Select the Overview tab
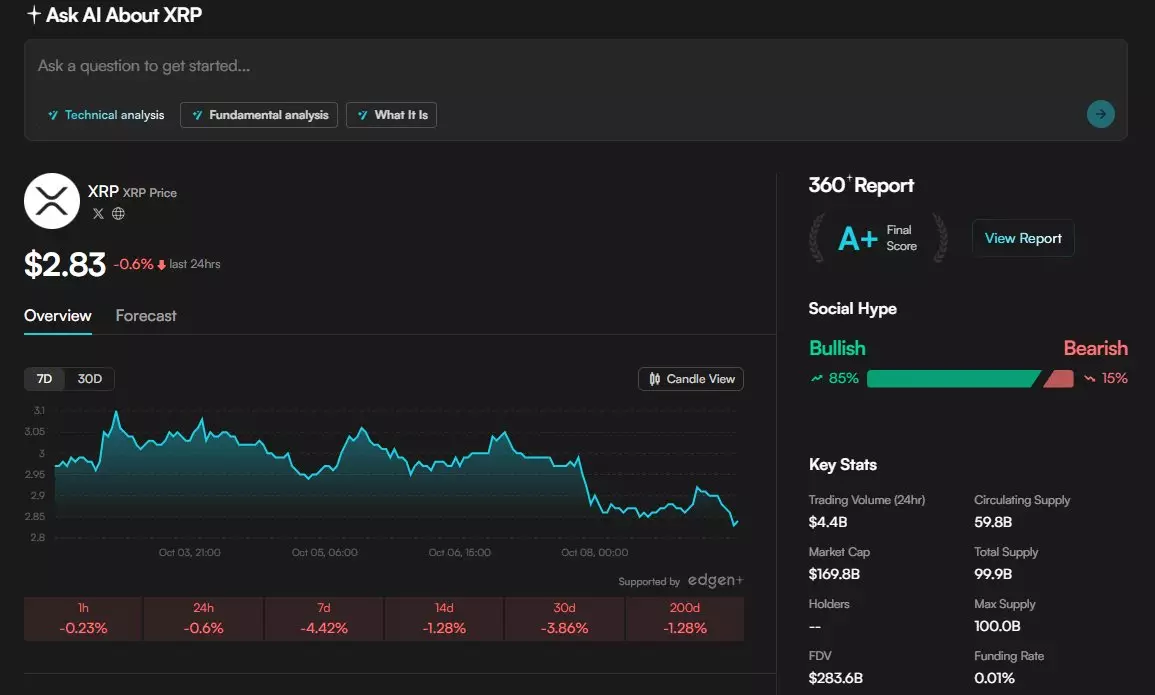This screenshot has width=1155, height=695. (x=58, y=315)
